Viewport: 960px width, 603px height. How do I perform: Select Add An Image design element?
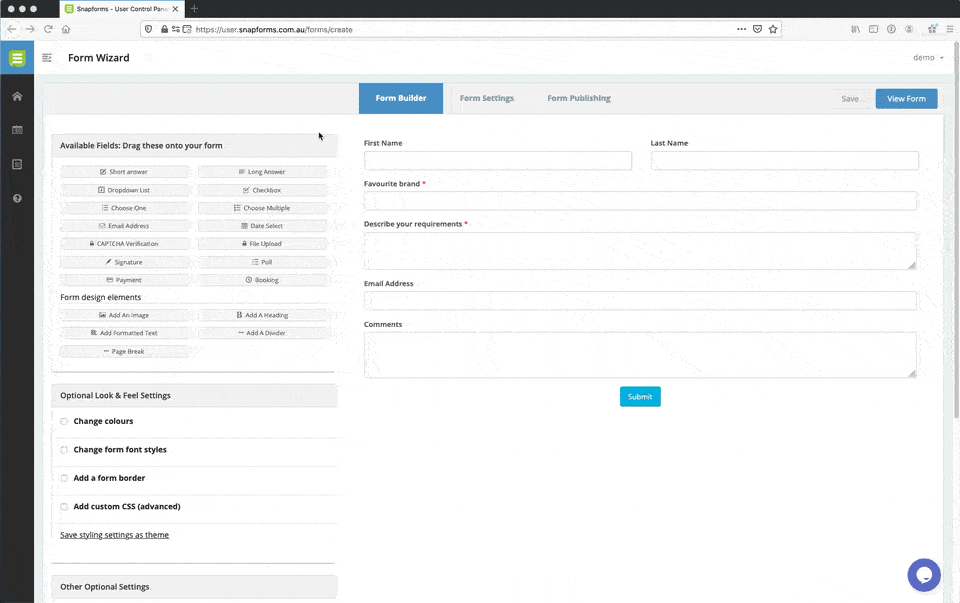point(124,315)
